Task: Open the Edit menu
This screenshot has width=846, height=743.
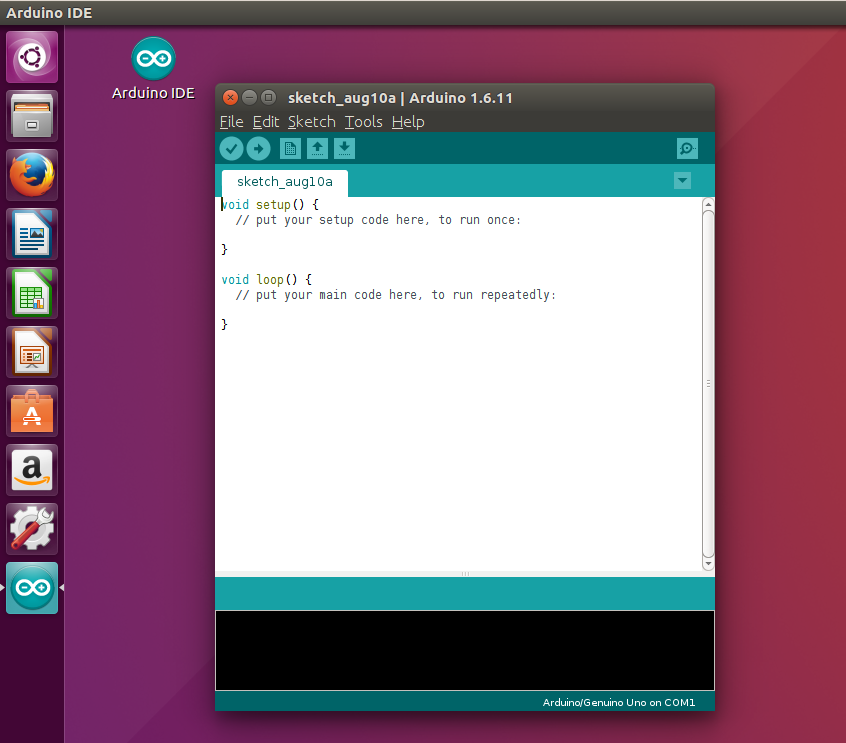Action: pos(266,122)
